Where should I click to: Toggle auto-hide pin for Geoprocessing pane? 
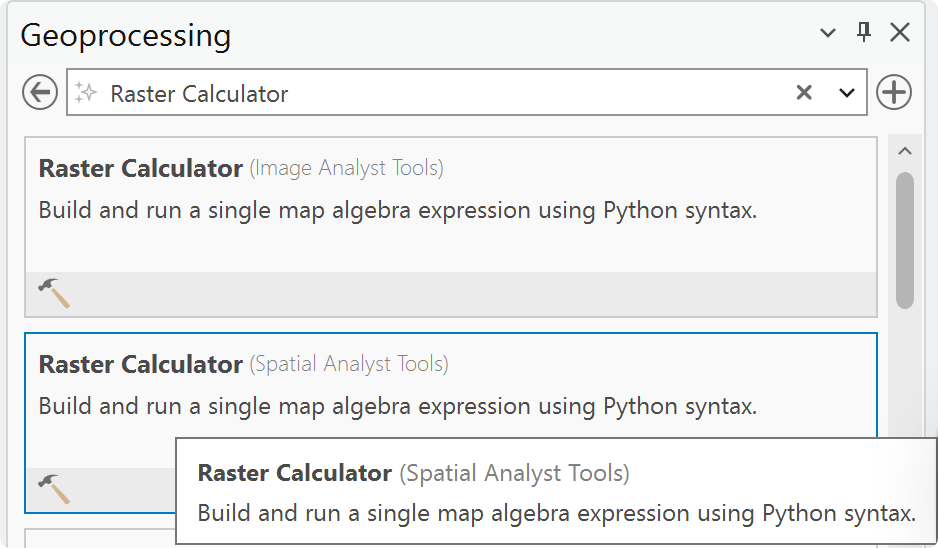[864, 32]
